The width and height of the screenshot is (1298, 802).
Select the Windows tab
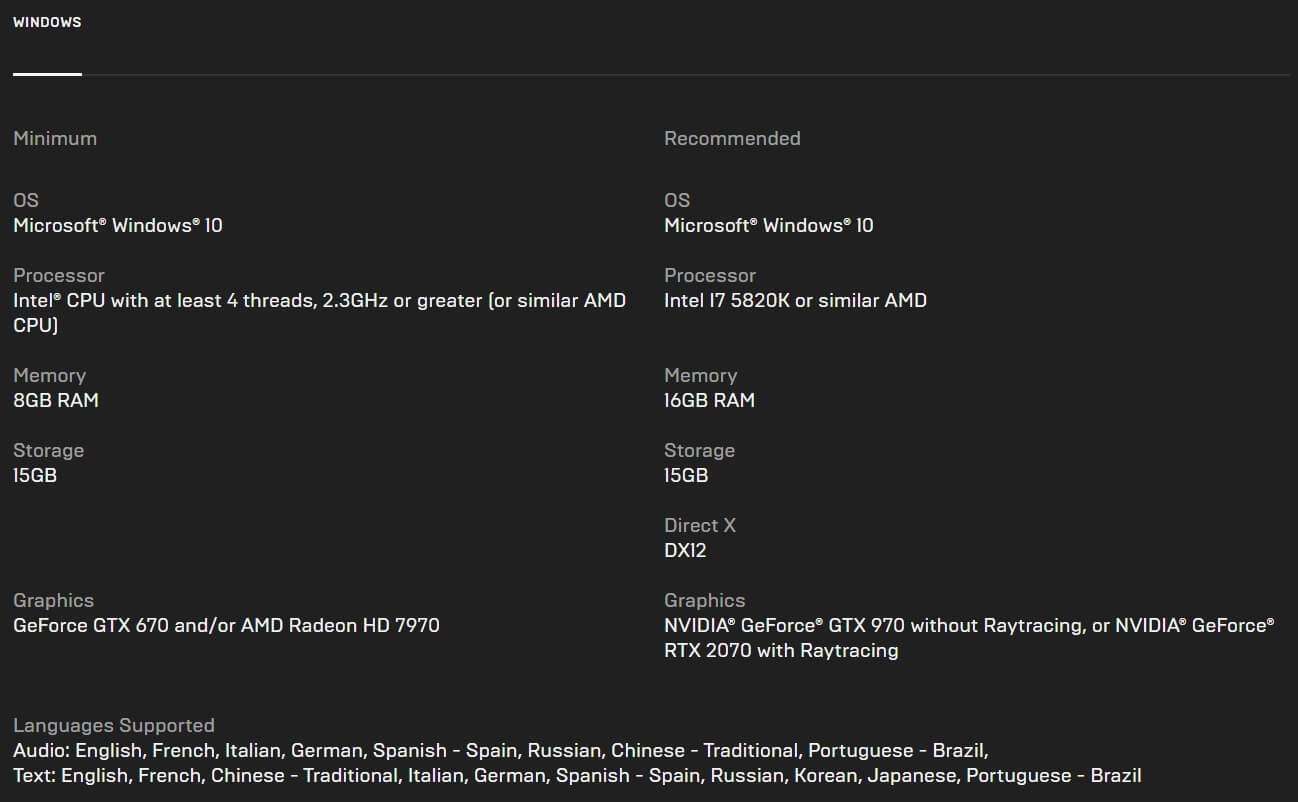(47, 22)
